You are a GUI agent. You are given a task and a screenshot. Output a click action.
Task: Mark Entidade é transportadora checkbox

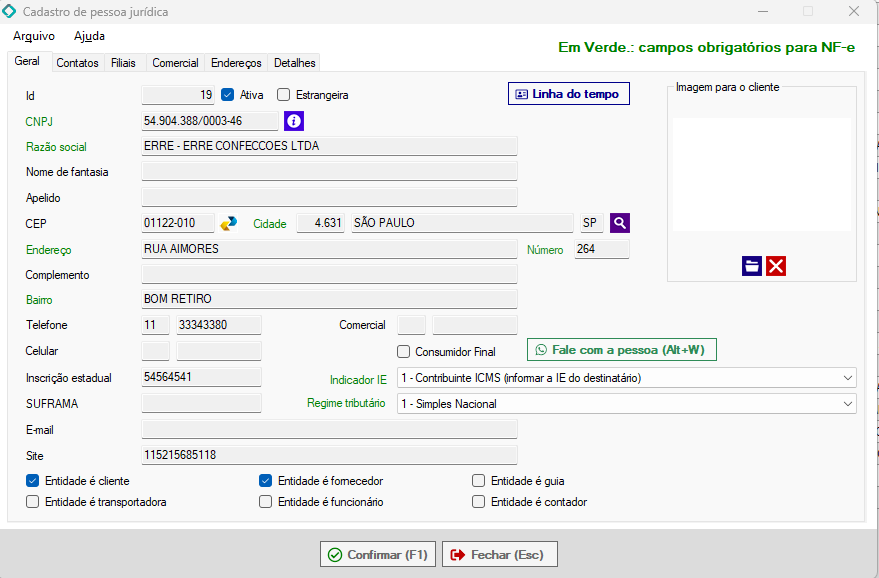click(33, 502)
